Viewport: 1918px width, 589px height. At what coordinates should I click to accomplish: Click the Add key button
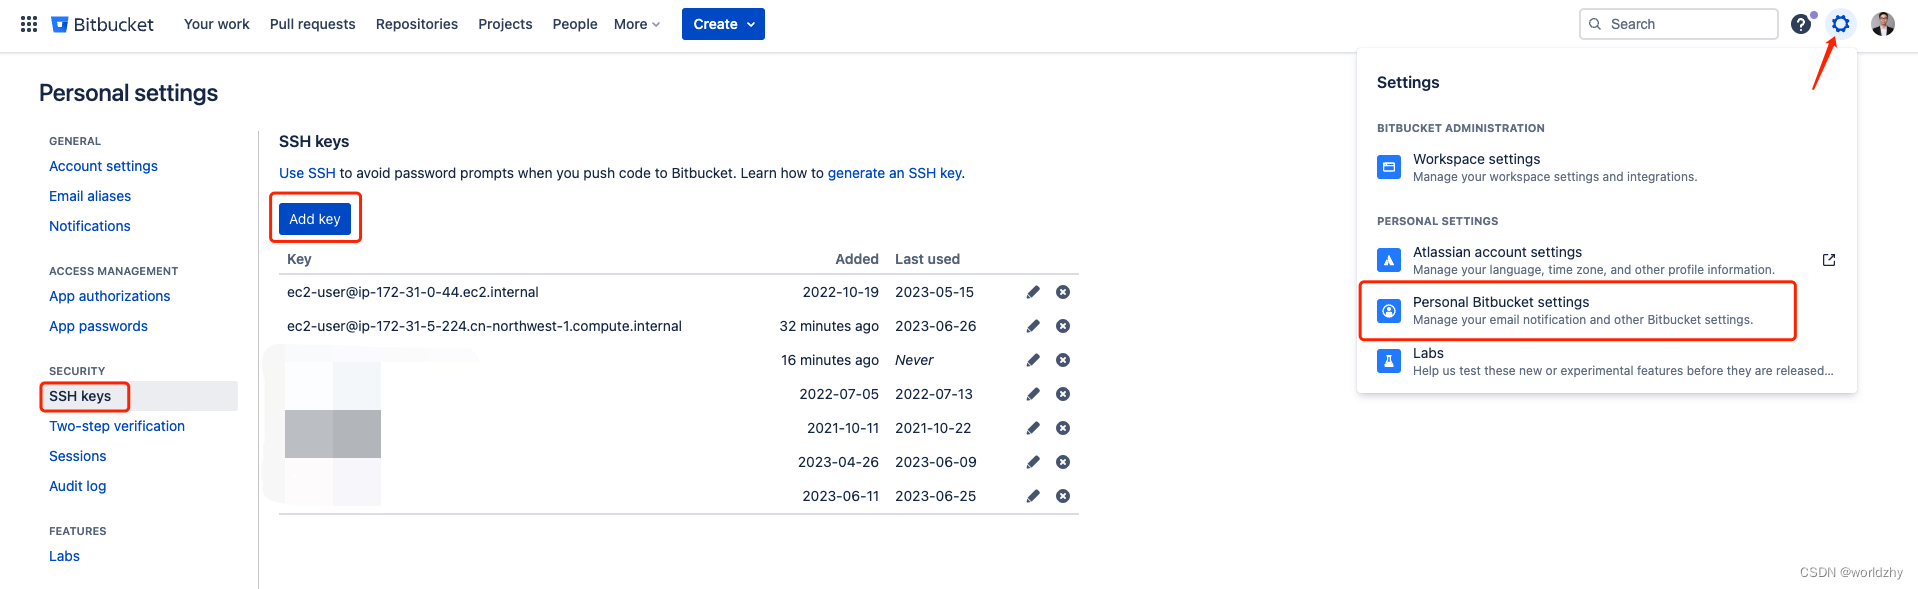point(315,219)
